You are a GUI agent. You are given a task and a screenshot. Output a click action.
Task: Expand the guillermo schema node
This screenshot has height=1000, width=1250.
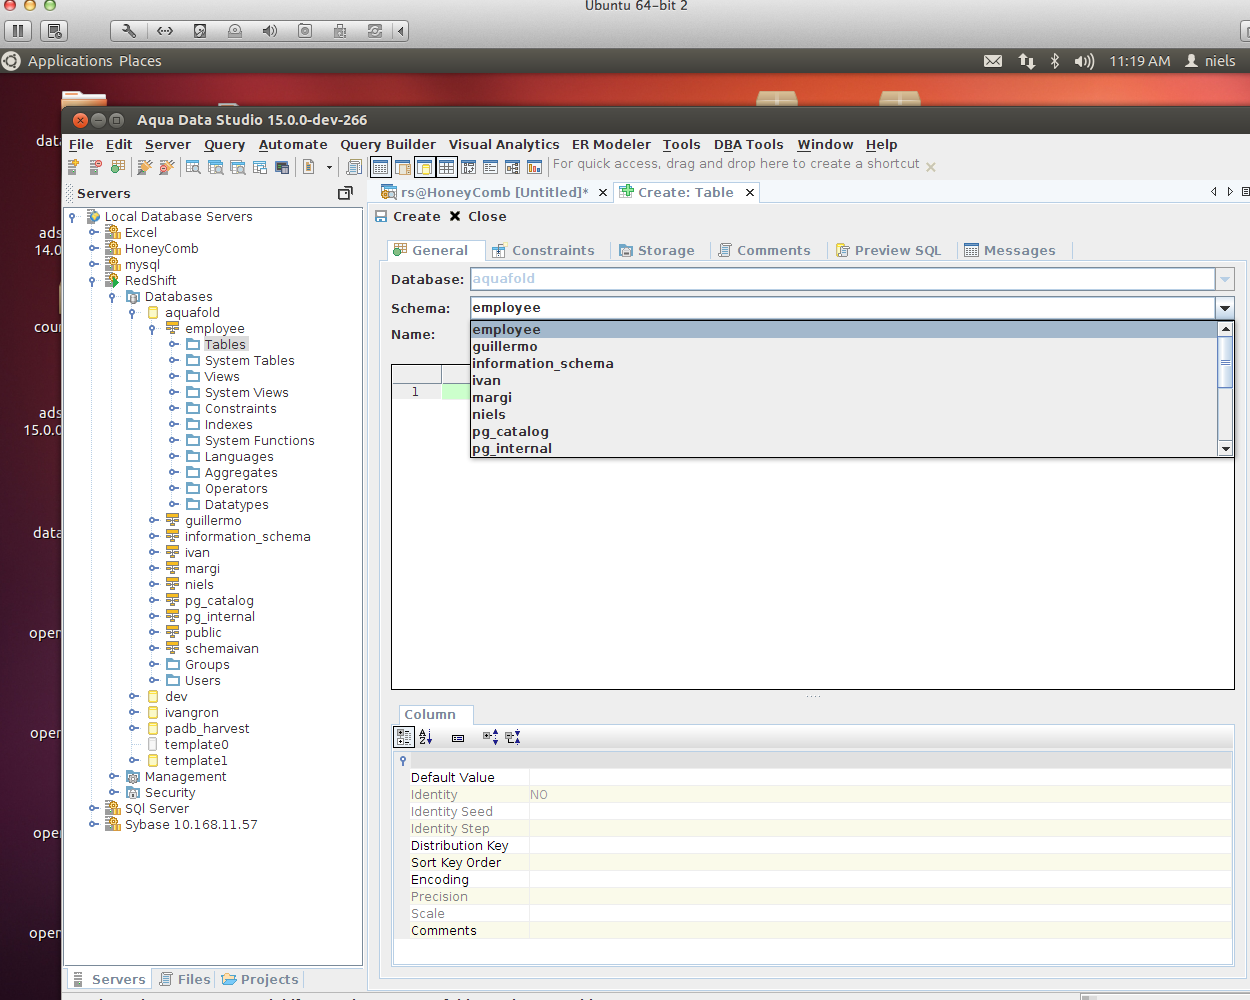[153, 521]
